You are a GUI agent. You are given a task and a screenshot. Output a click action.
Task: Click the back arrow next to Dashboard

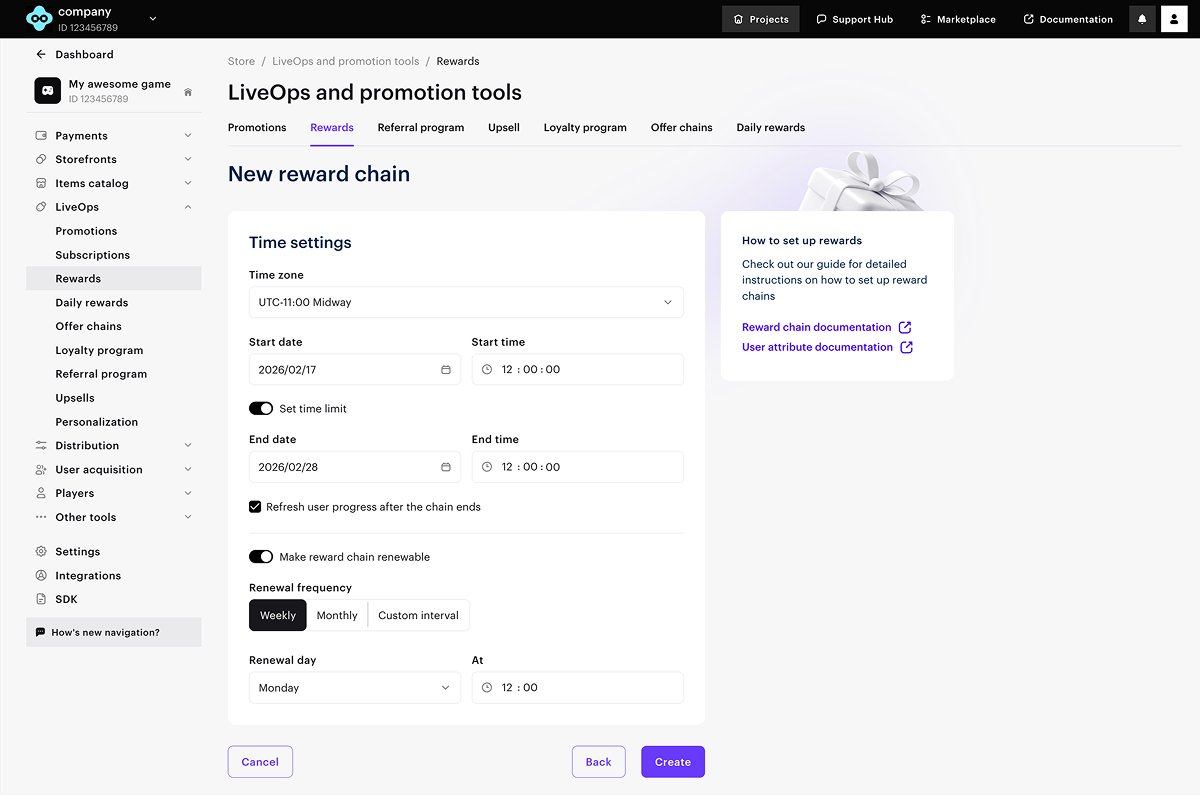[41, 55]
